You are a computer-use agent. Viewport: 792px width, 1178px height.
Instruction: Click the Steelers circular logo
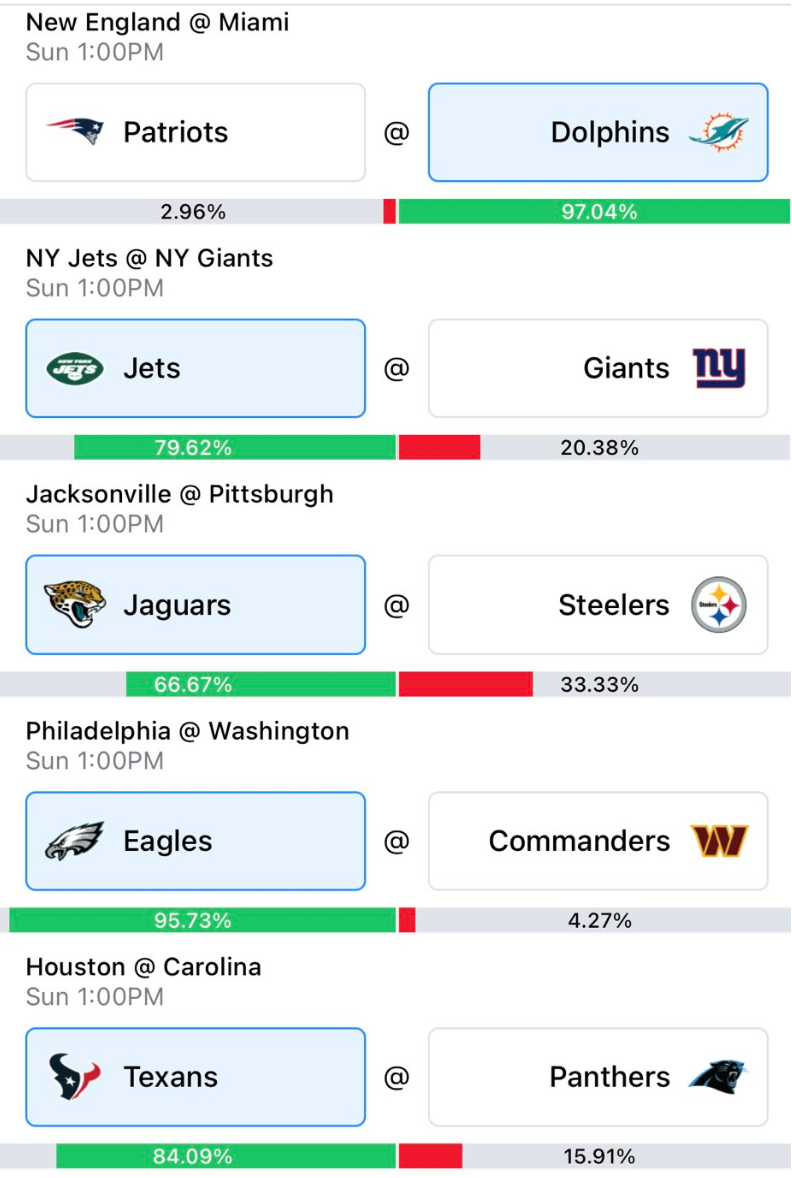point(719,605)
